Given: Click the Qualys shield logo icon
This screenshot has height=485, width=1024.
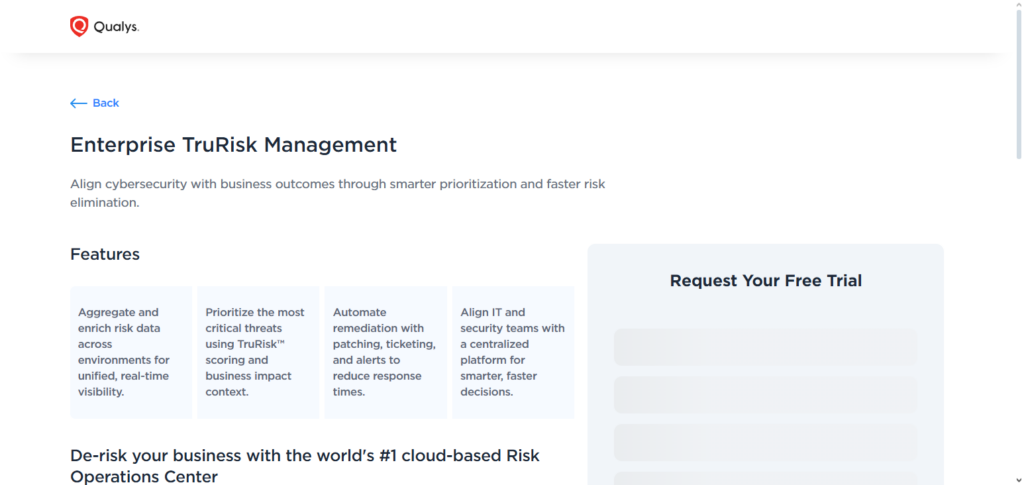Looking at the screenshot, I should pyautogui.click(x=79, y=27).
